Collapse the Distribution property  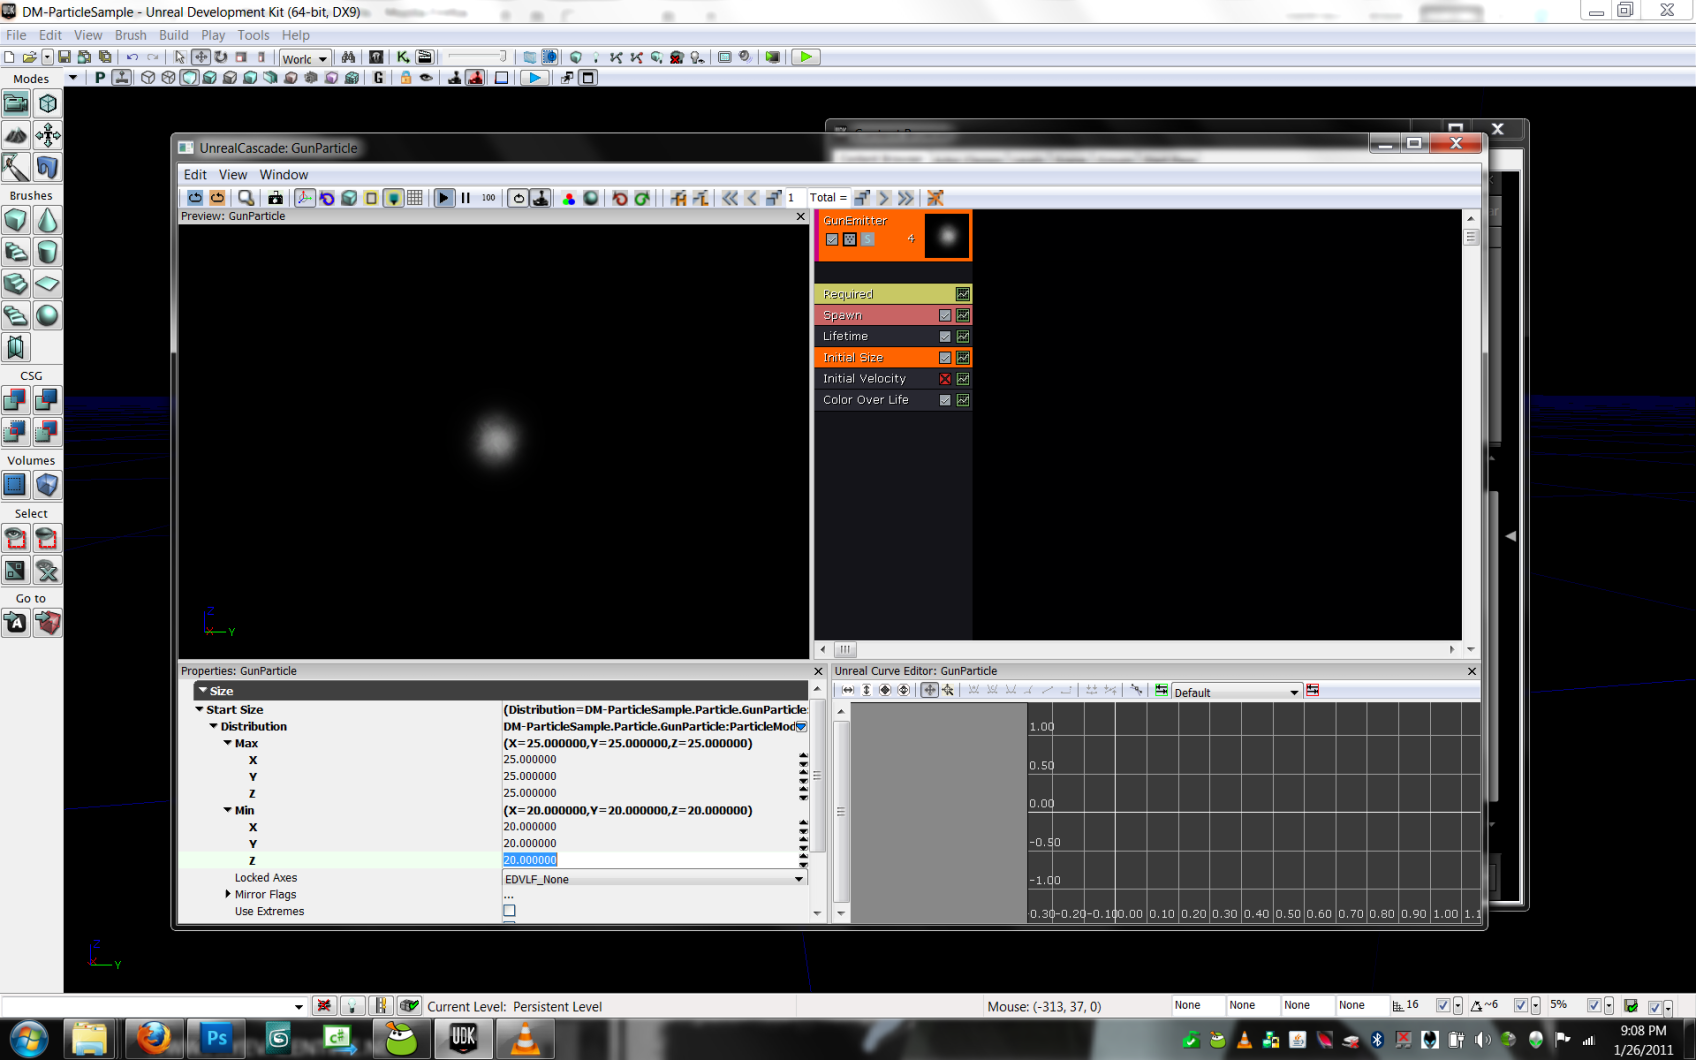pyautogui.click(x=213, y=726)
